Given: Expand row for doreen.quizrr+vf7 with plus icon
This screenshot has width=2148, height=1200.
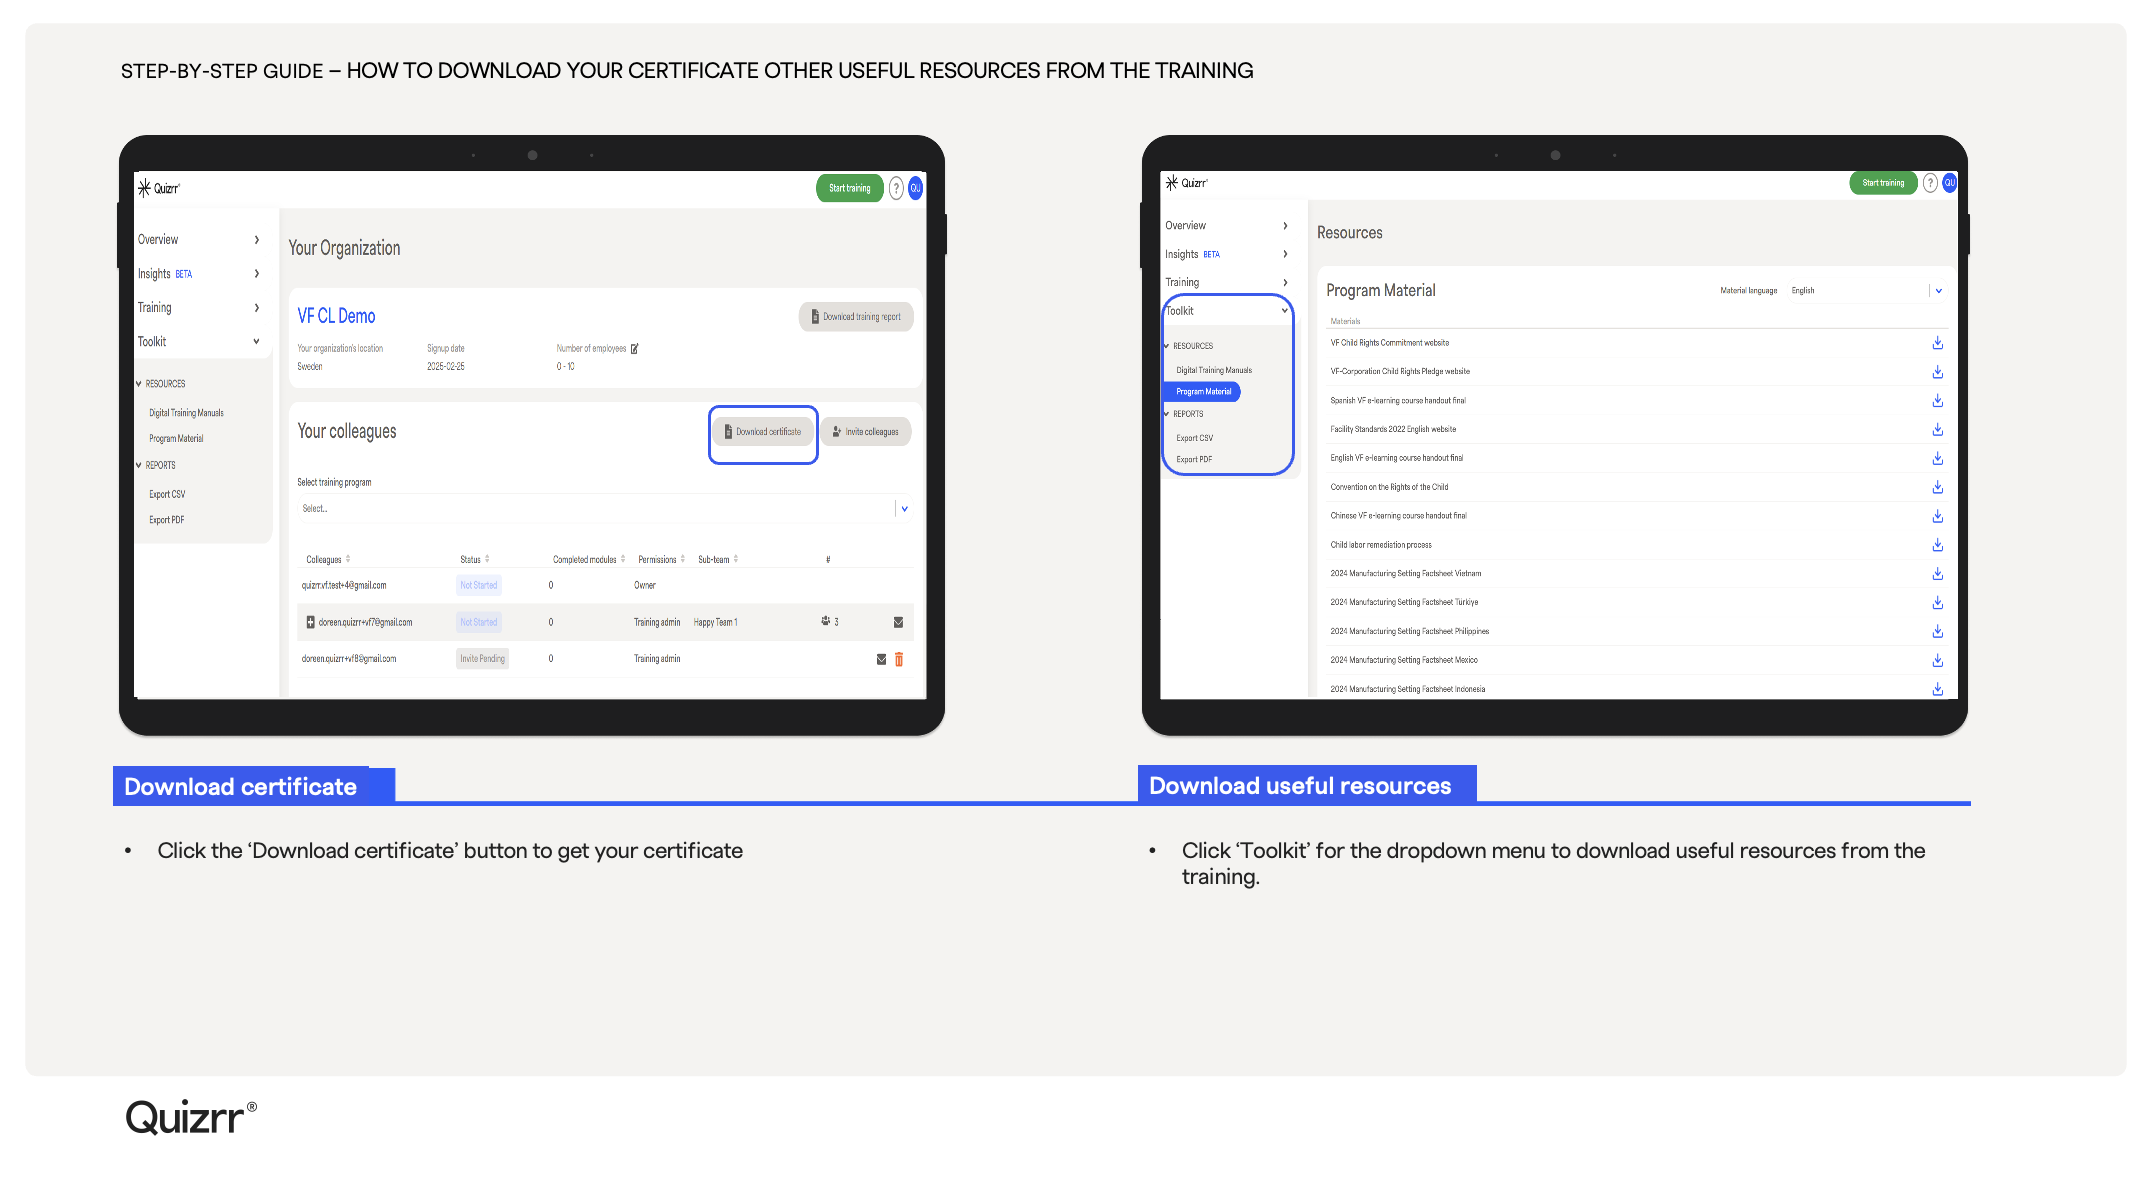Looking at the screenshot, I should coord(310,622).
